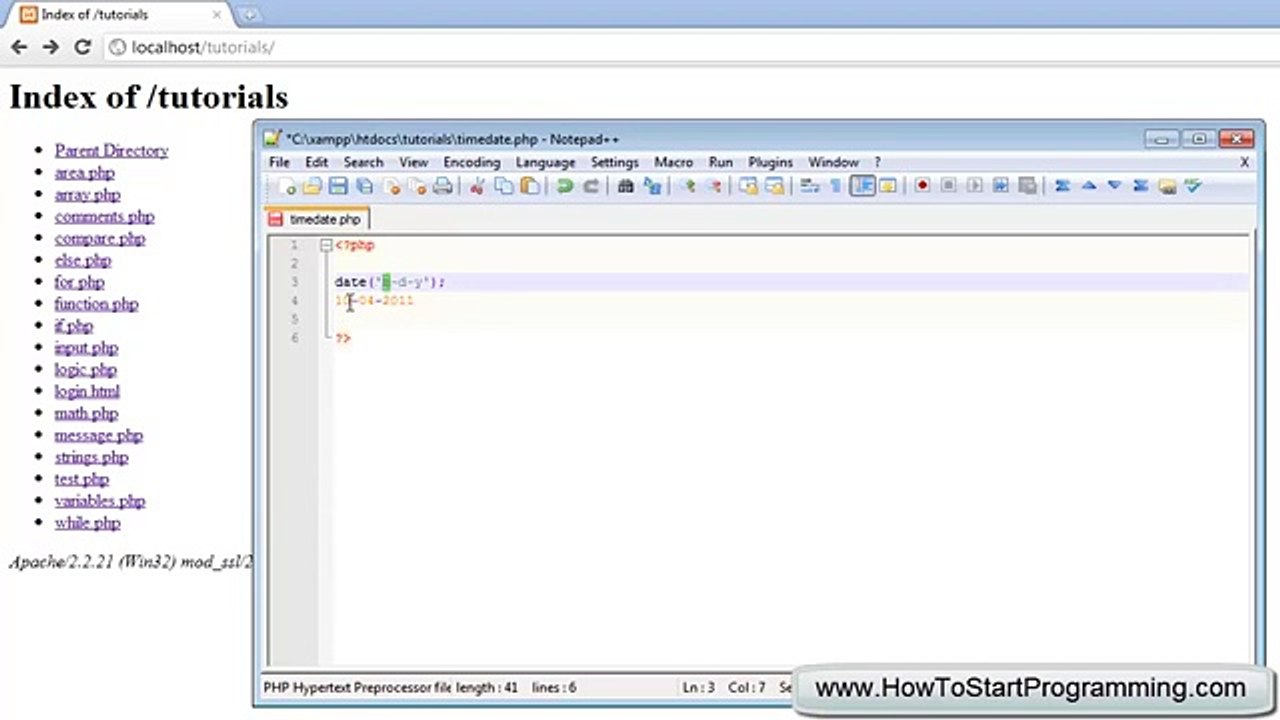Toggle word wrap in the toolbar

(809, 186)
